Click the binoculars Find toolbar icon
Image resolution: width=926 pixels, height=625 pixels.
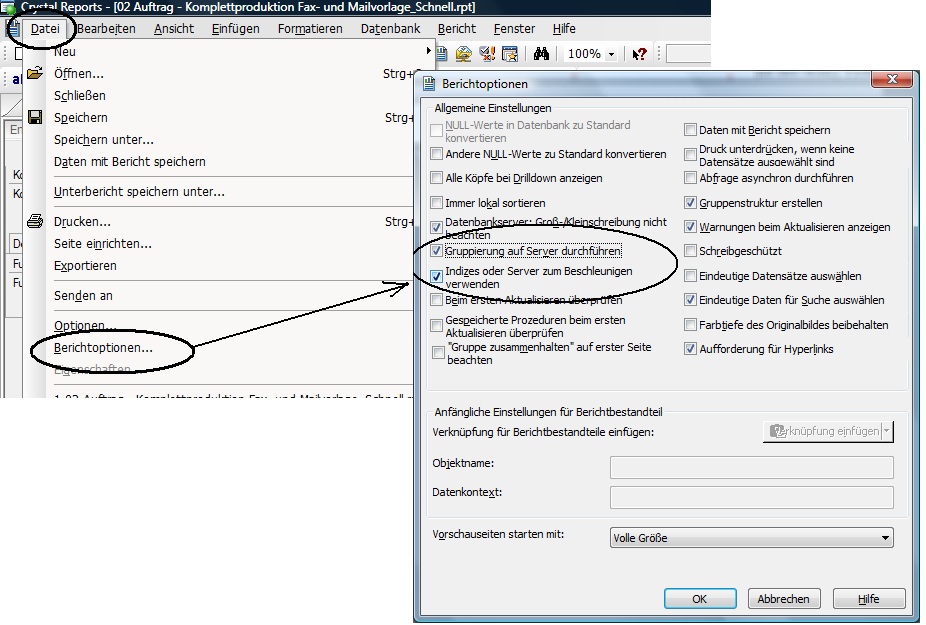541,54
